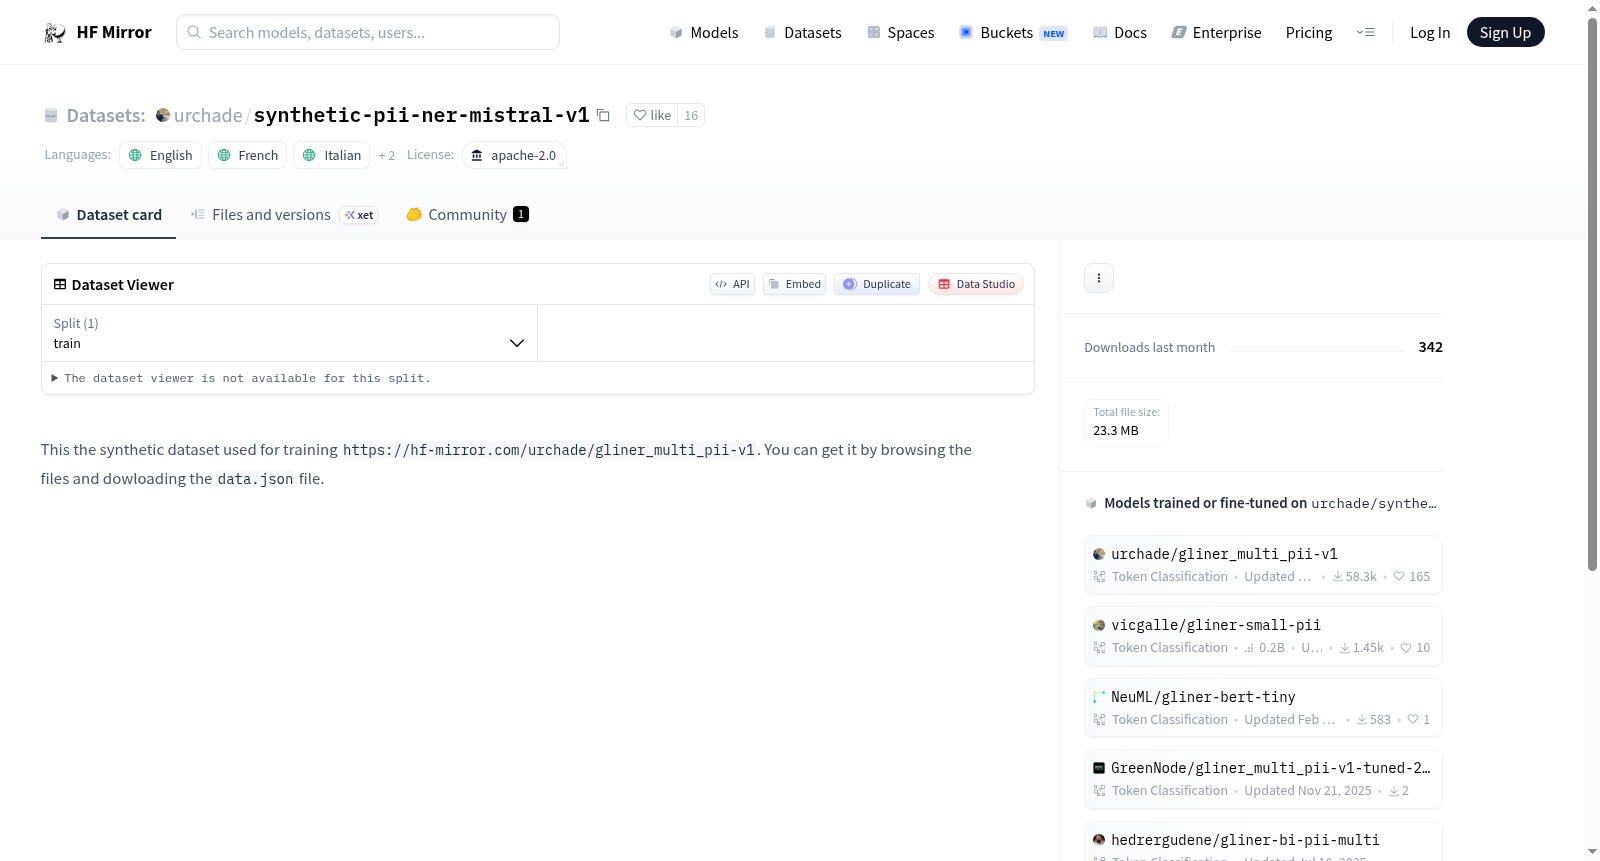
Task: Open Data Studio button
Action: (x=976, y=284)
